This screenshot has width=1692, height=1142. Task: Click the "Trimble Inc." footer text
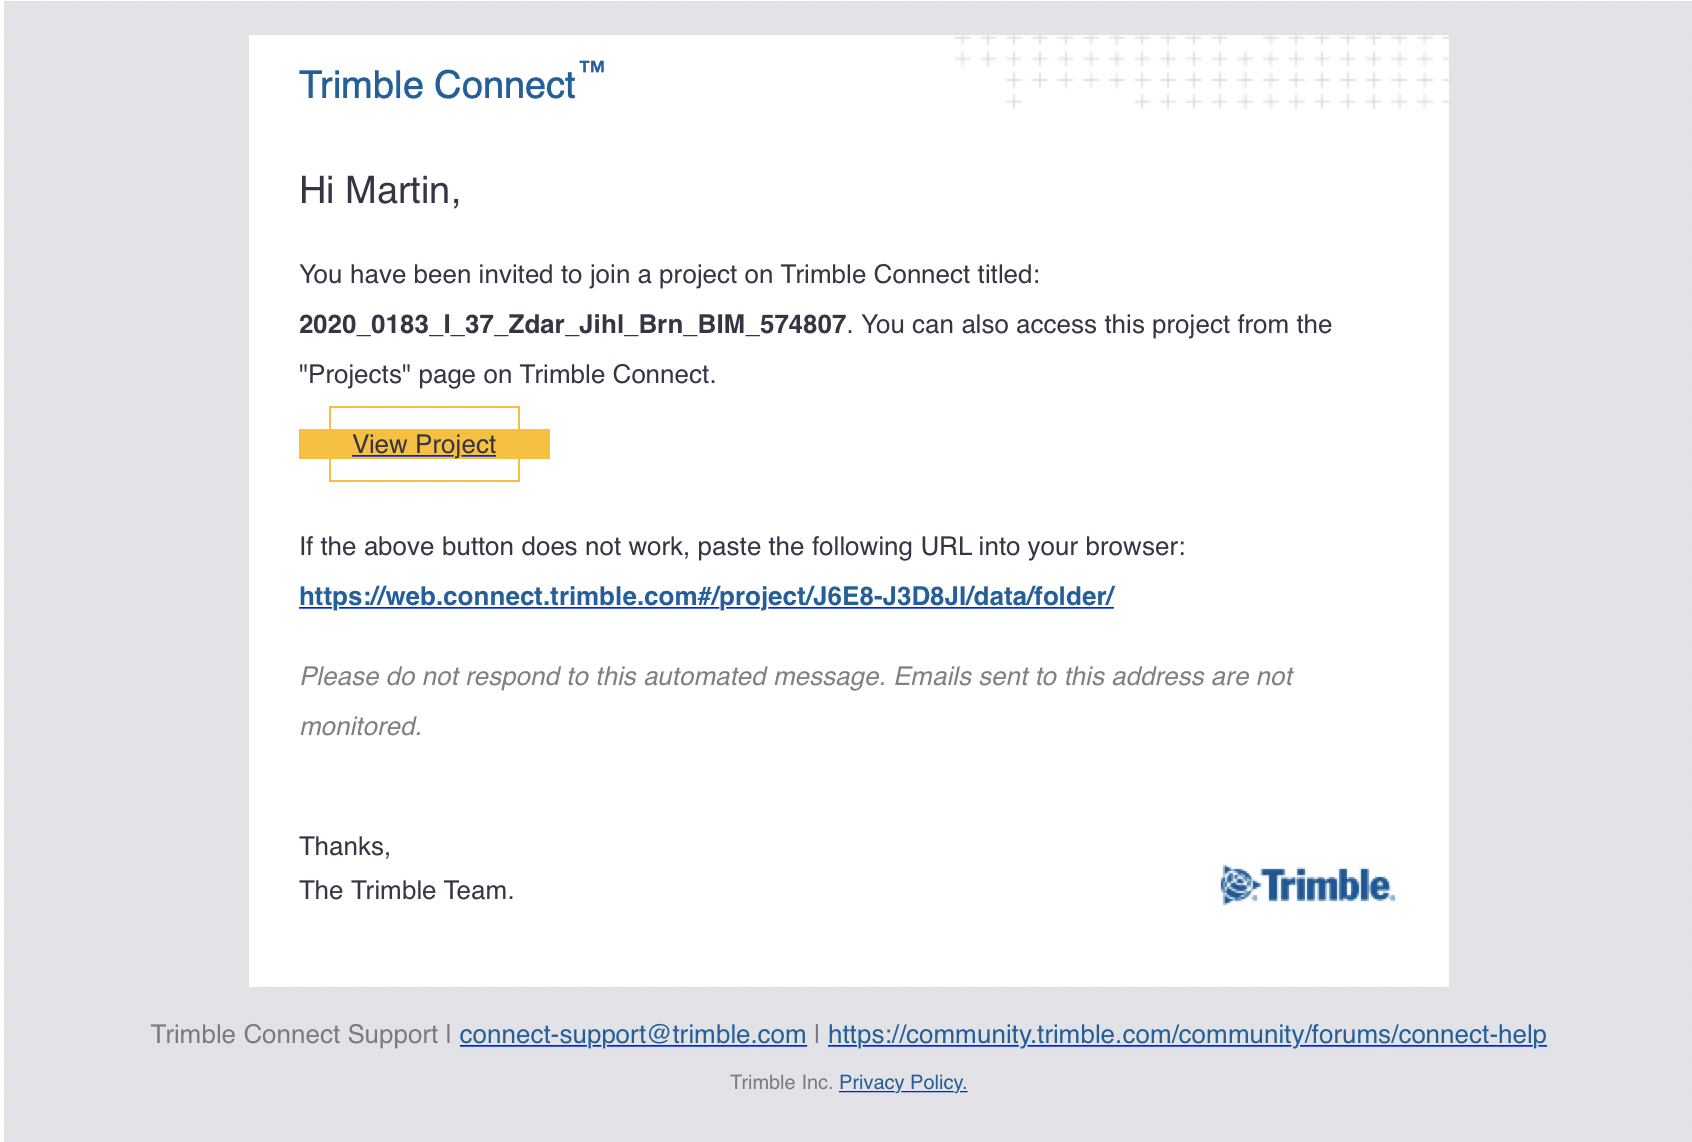click(x=781, y=1082)
